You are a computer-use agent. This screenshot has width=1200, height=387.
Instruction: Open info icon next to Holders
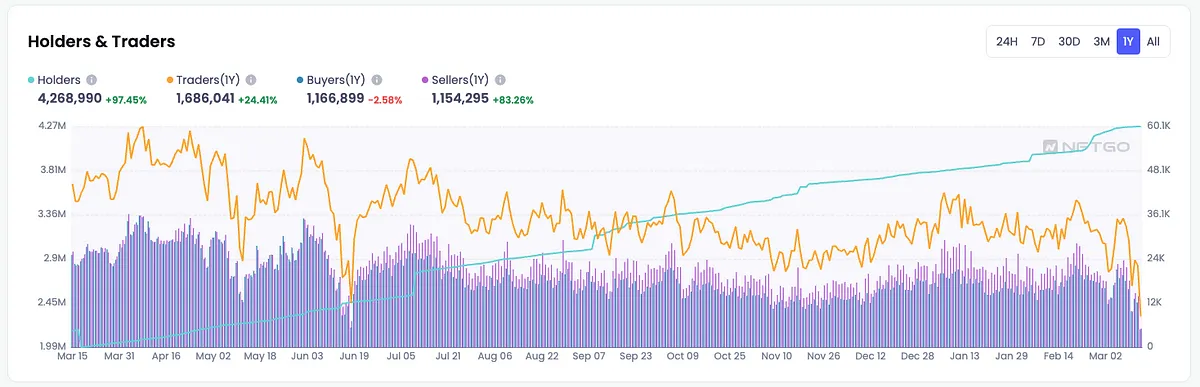[92, 80]
